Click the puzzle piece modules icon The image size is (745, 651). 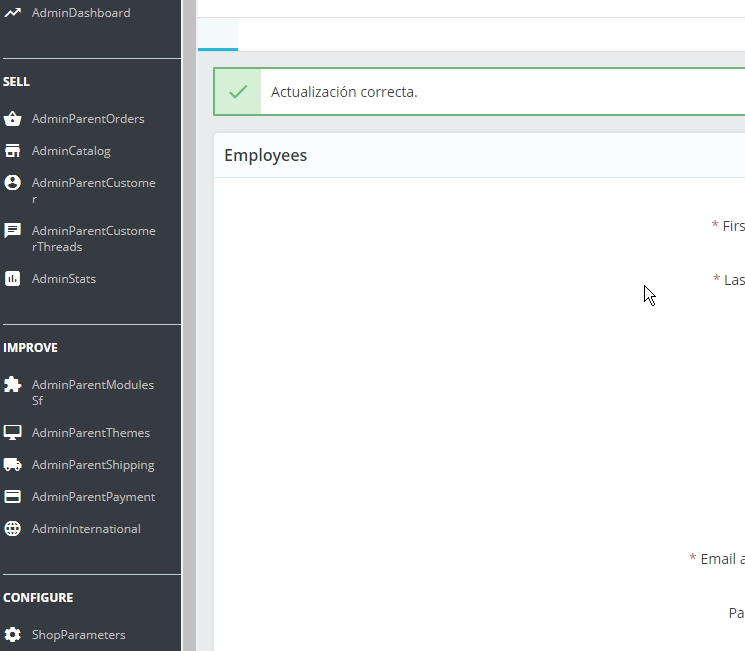point(12,384)
